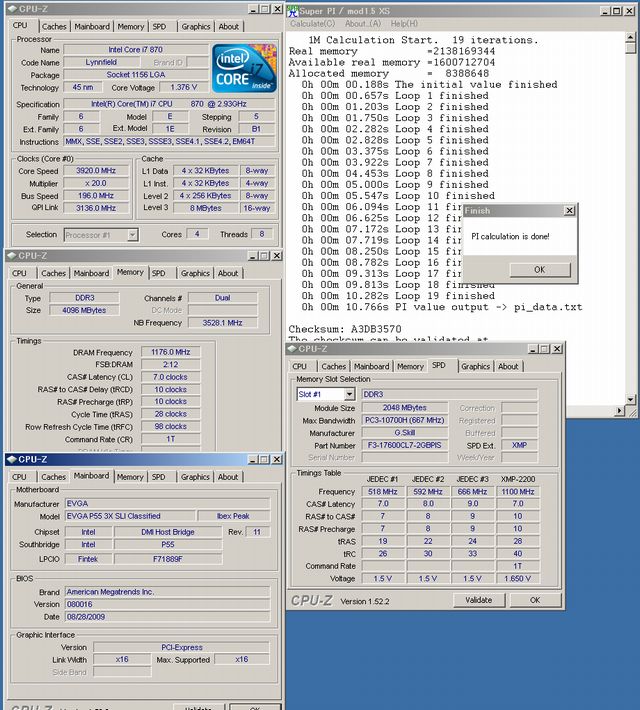Image resolution: width=640 pixels, height=710 pixels.
Task: Switch to Mainboard tab in top CPU-Z window
Action: pos(92,27)
